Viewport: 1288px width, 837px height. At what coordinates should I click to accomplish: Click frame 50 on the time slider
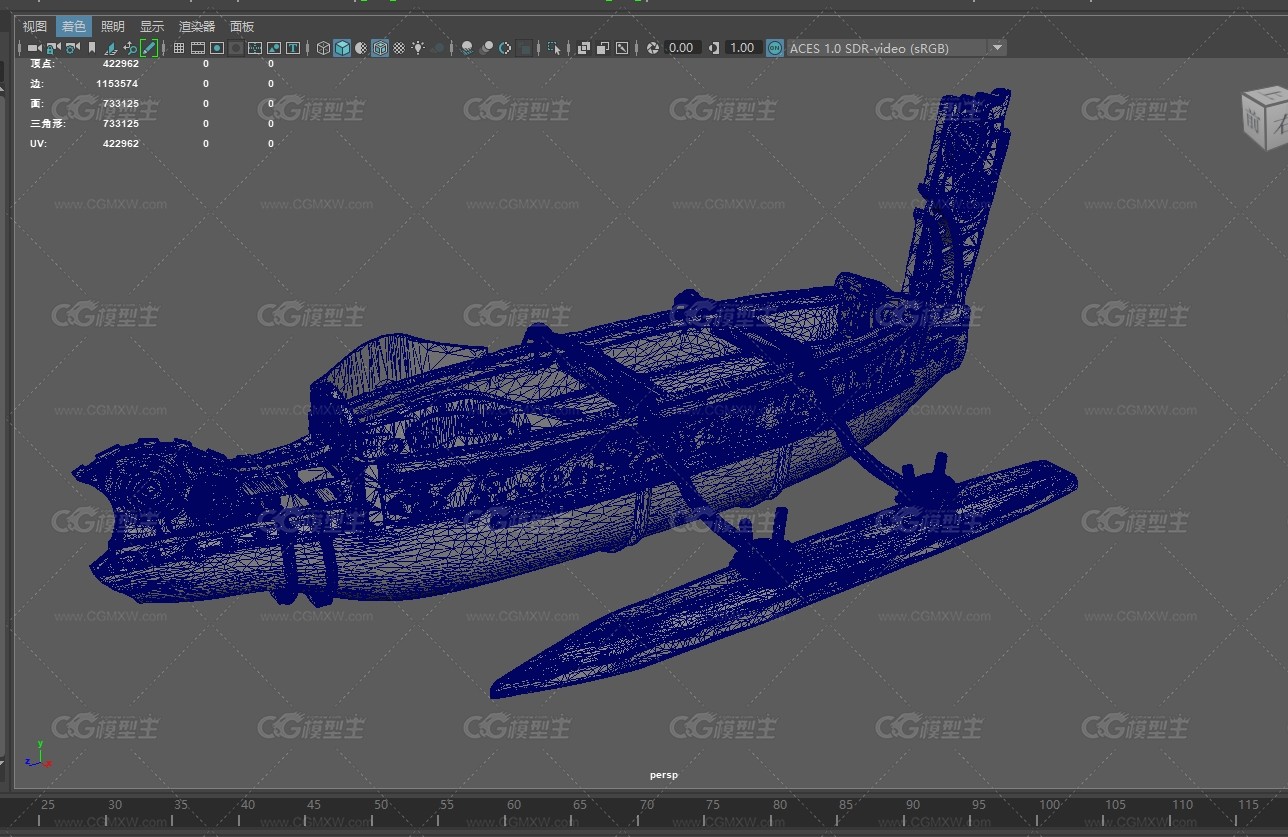point(381,804)
